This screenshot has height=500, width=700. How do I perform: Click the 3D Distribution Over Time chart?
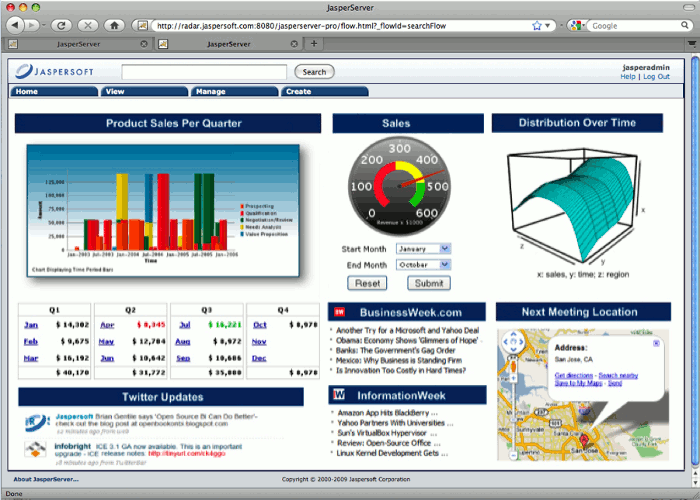click(x=575, y=205)
